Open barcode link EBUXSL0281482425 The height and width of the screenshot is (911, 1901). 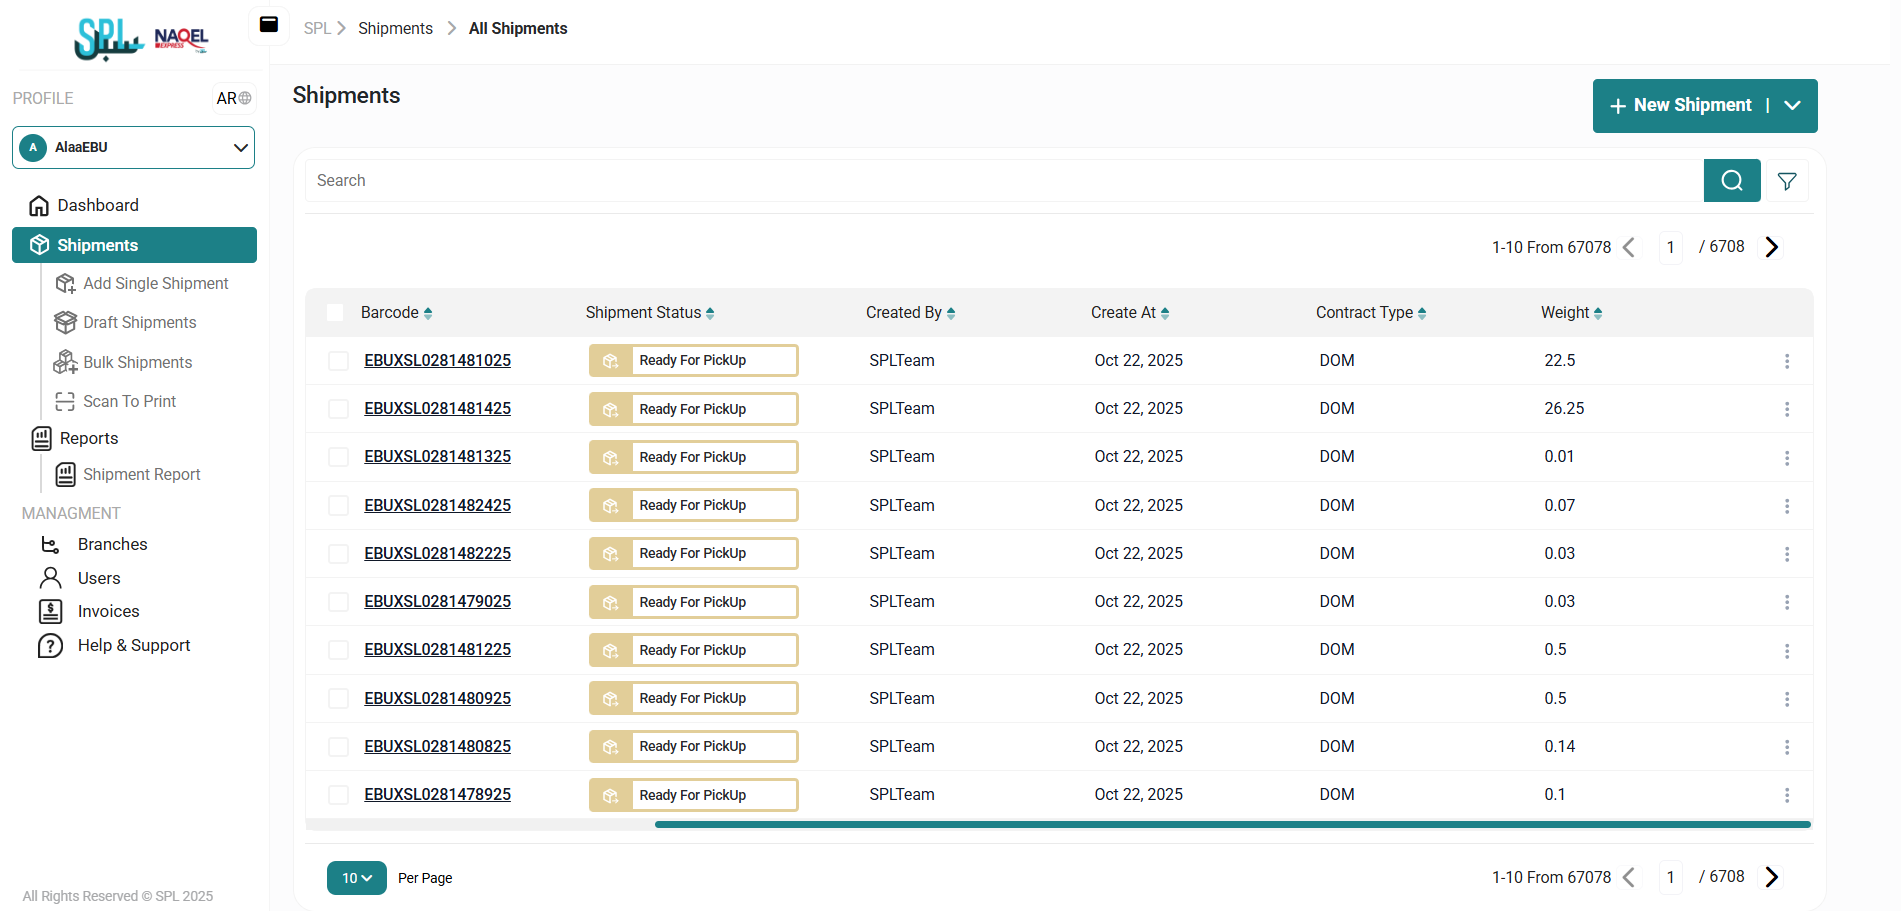437,505
